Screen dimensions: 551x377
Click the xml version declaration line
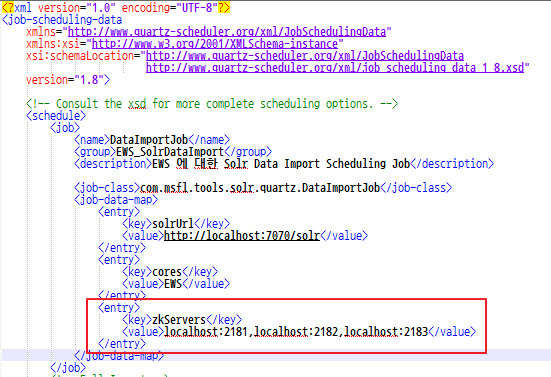pos(116,7)
